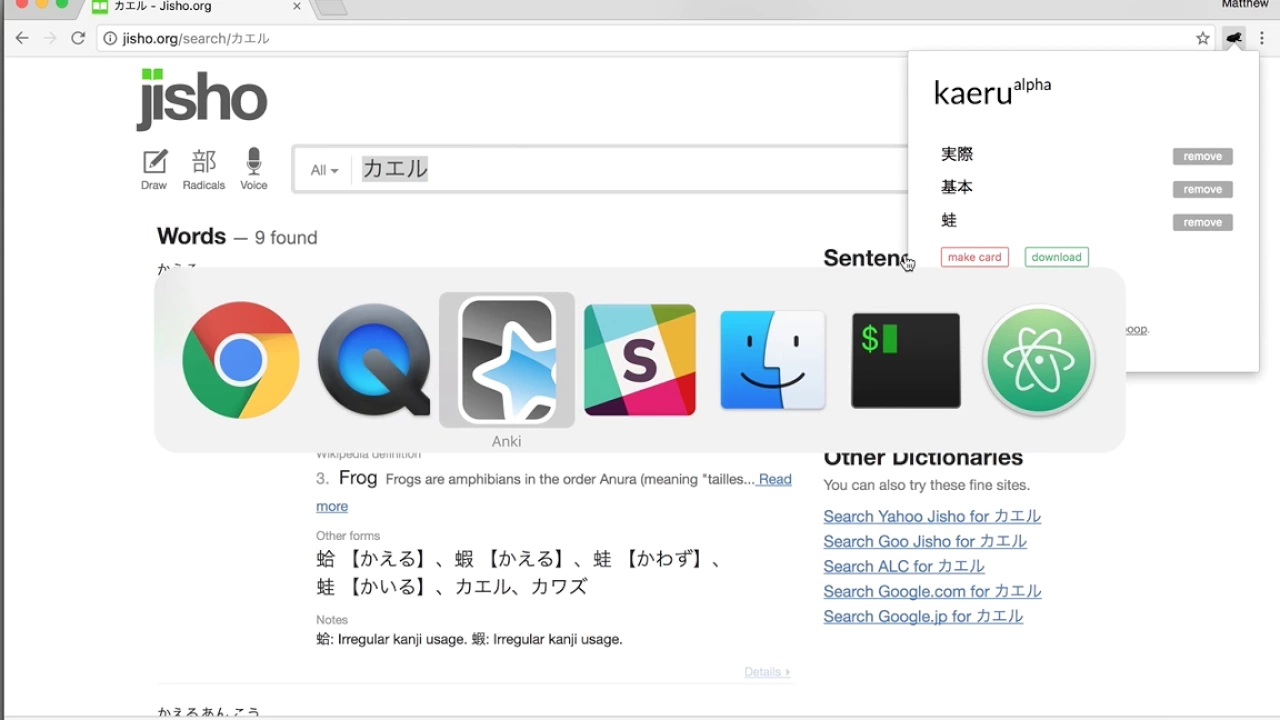
Task: Click the 基本 word in kaeru popup
Action: (957, 187)
